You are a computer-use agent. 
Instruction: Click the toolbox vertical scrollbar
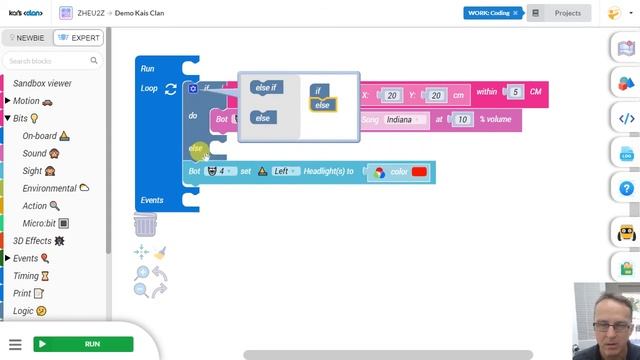tap(109, 141)
